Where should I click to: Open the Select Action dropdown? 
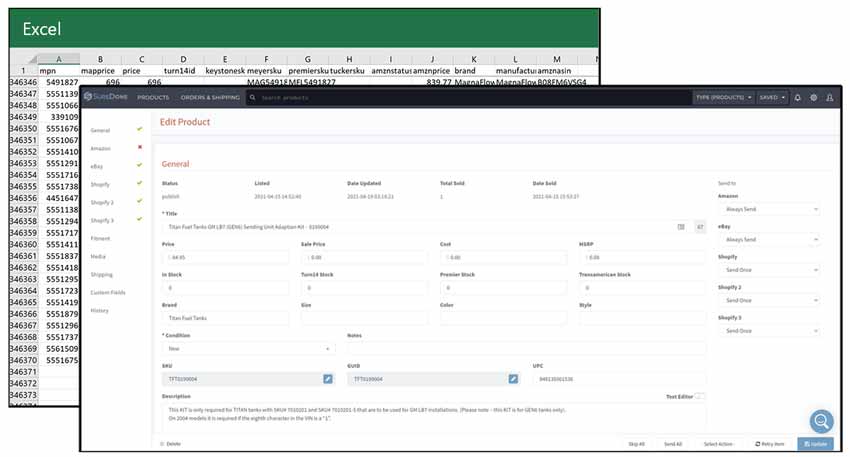click(718, 444)
